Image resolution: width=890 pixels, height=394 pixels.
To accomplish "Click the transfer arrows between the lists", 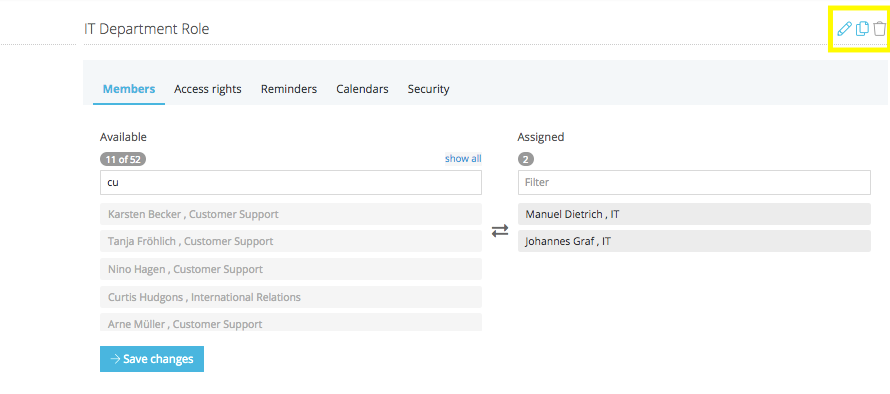I will coord(500,230).
